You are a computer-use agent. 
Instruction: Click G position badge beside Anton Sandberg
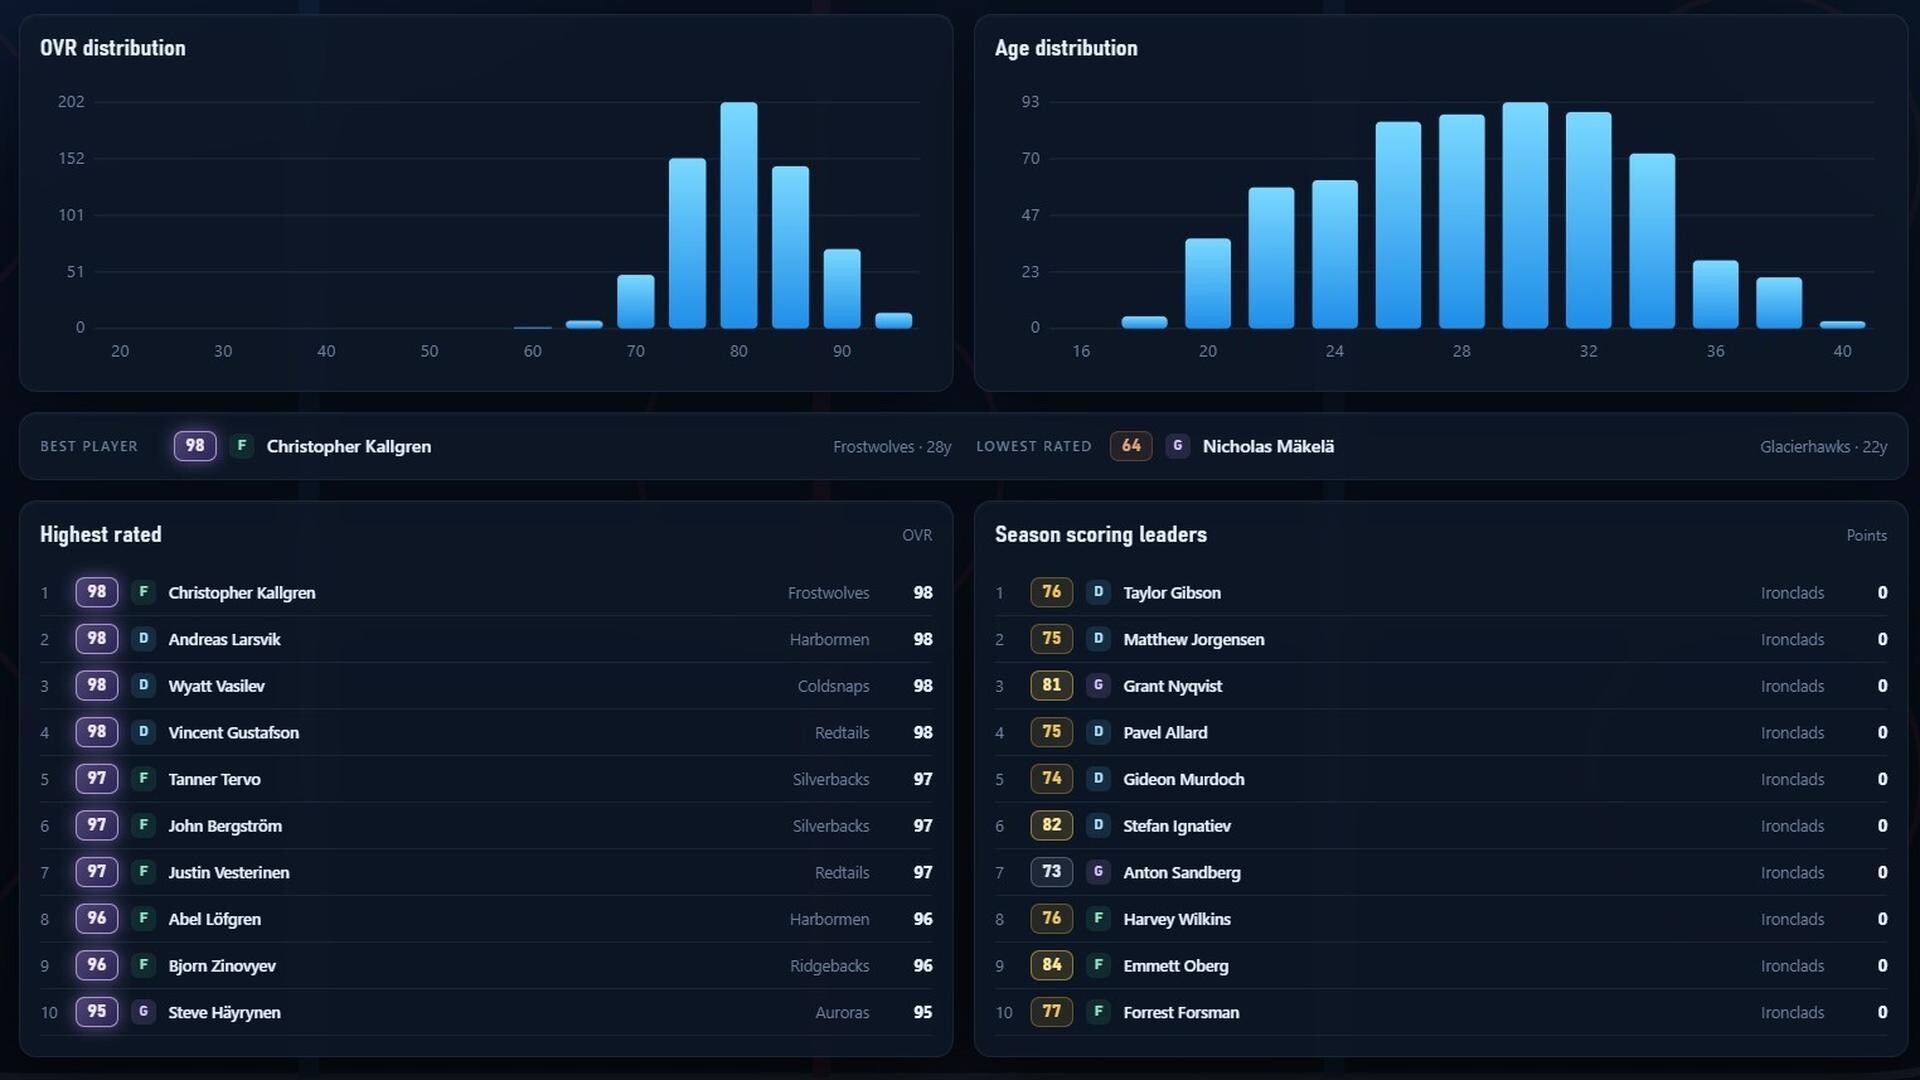(x=1098, y=872)
